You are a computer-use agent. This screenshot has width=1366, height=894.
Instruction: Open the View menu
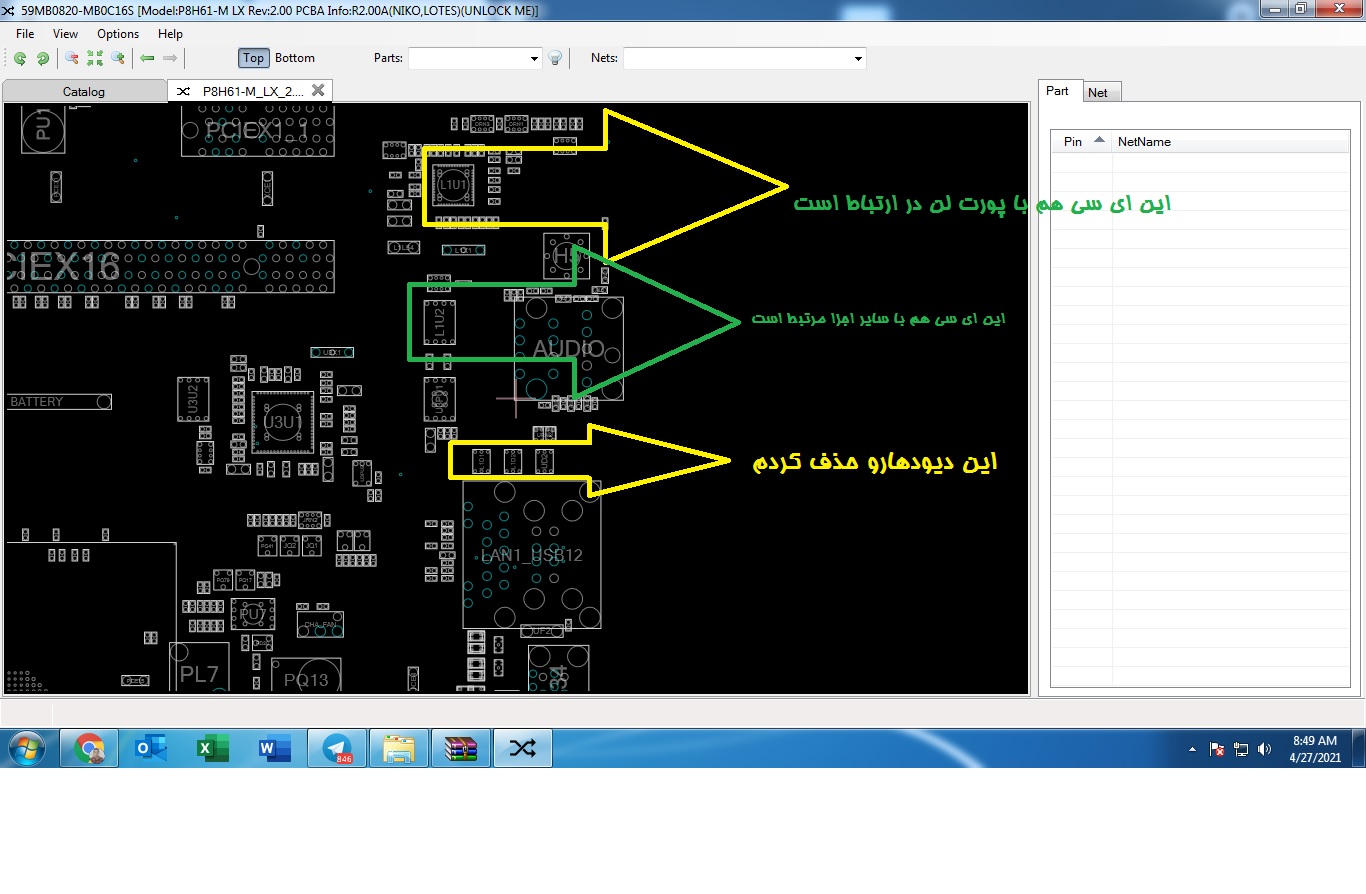coord(65,34)
